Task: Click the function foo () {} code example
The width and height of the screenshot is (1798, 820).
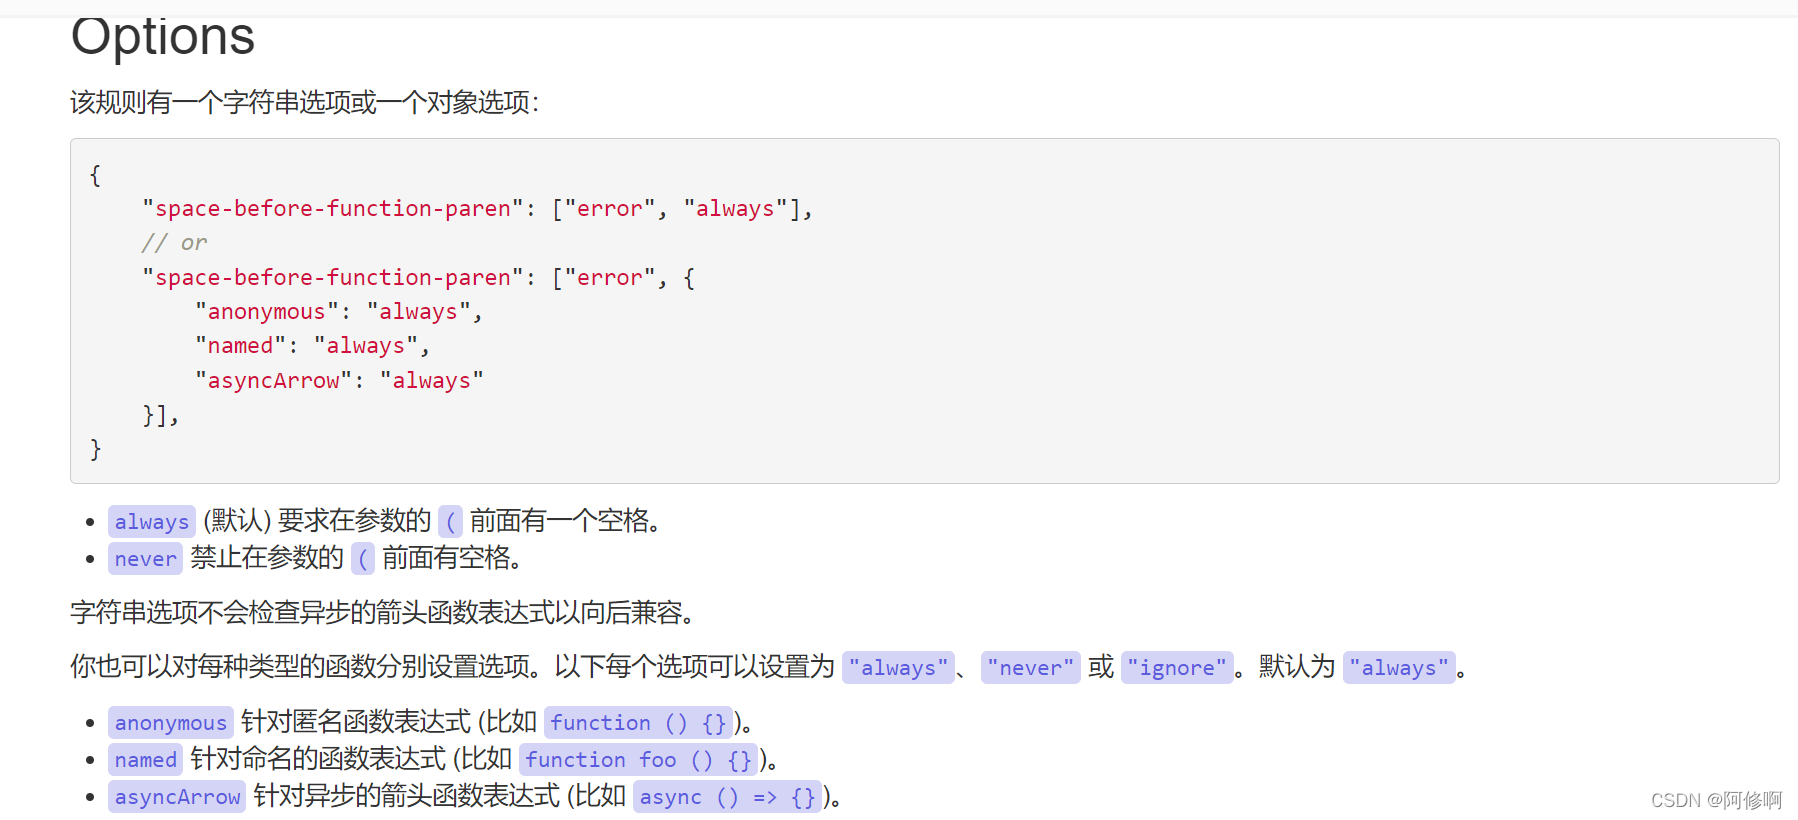Action: [x=638, y=759]
